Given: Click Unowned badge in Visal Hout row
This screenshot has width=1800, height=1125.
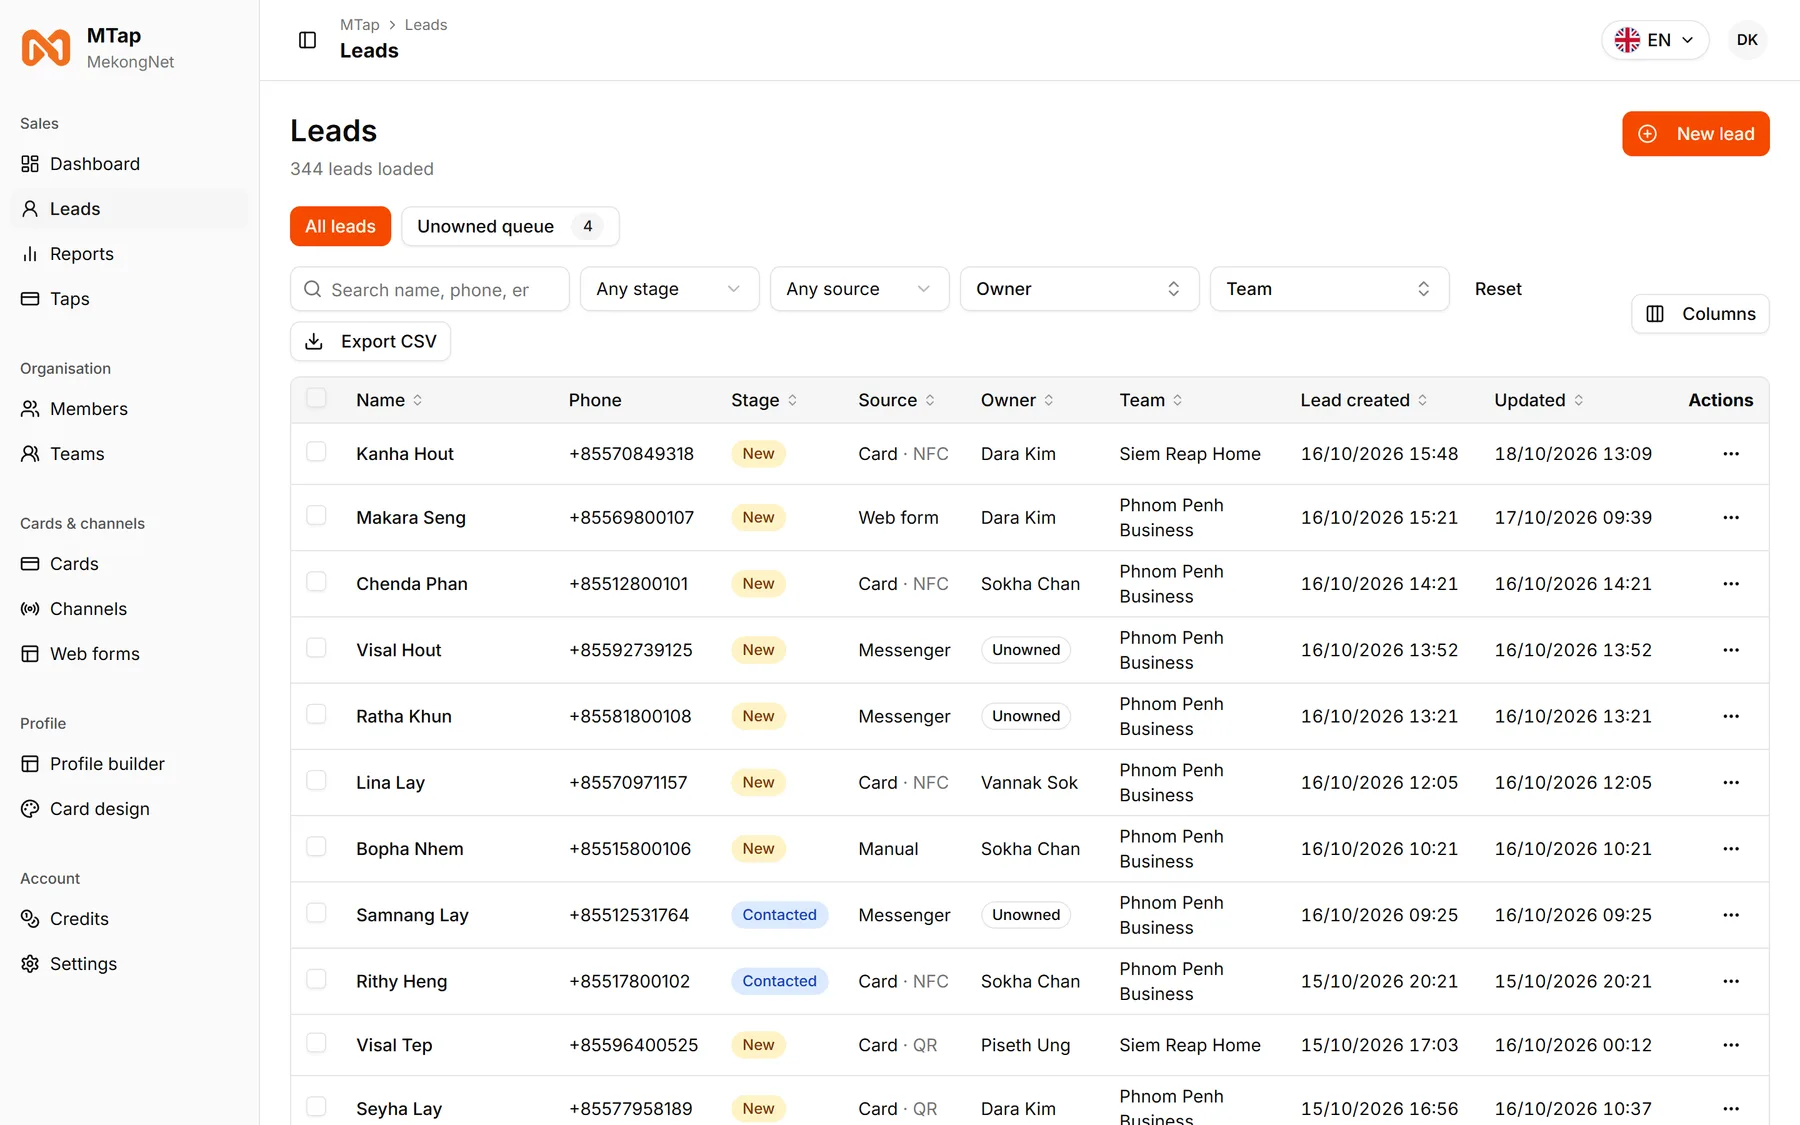Looking at the screenshot, I should coord(1026,650).
